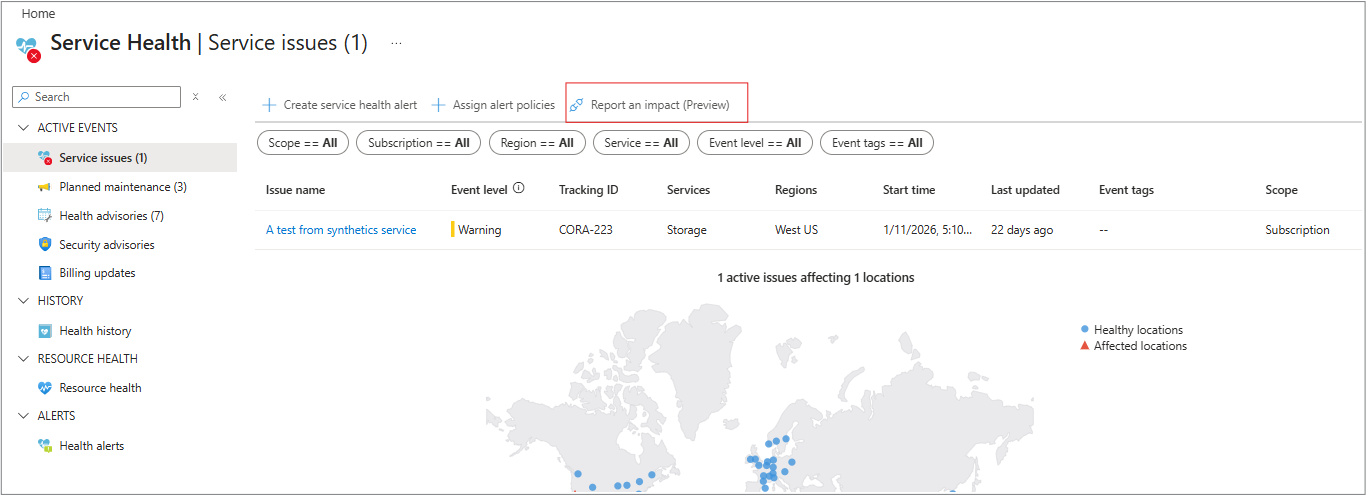Open the Region == All filter
The height and width of the screenshot is (495, 1366).
(x=536, y=143)
